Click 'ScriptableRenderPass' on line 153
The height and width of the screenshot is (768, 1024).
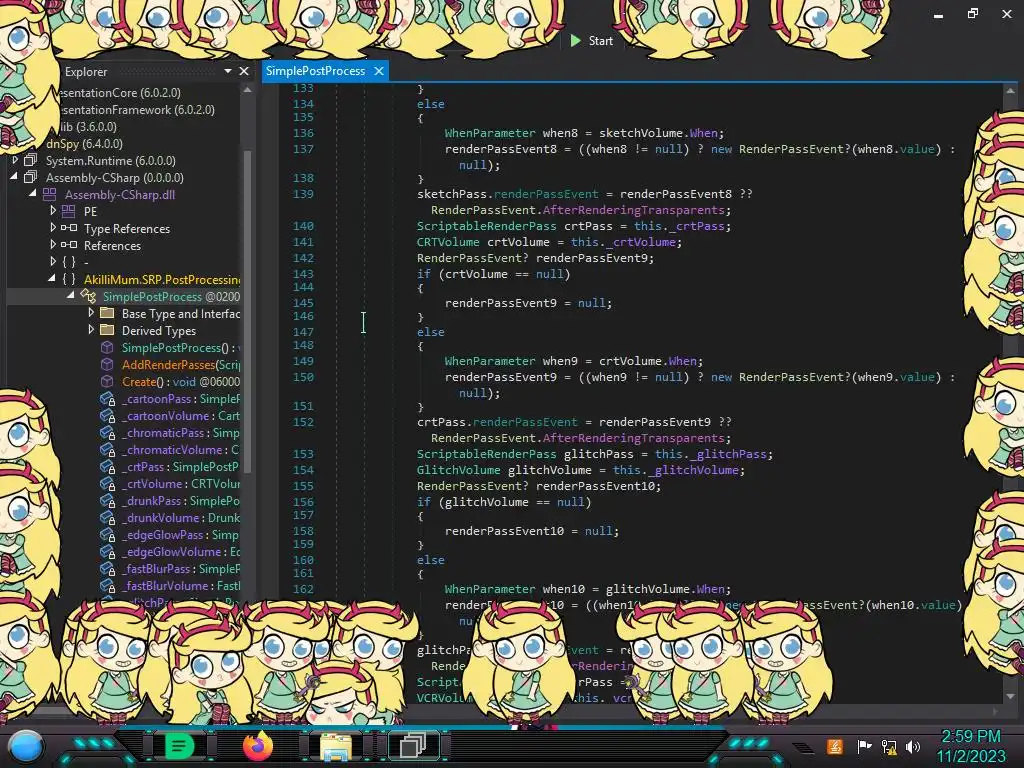point(487,454)
